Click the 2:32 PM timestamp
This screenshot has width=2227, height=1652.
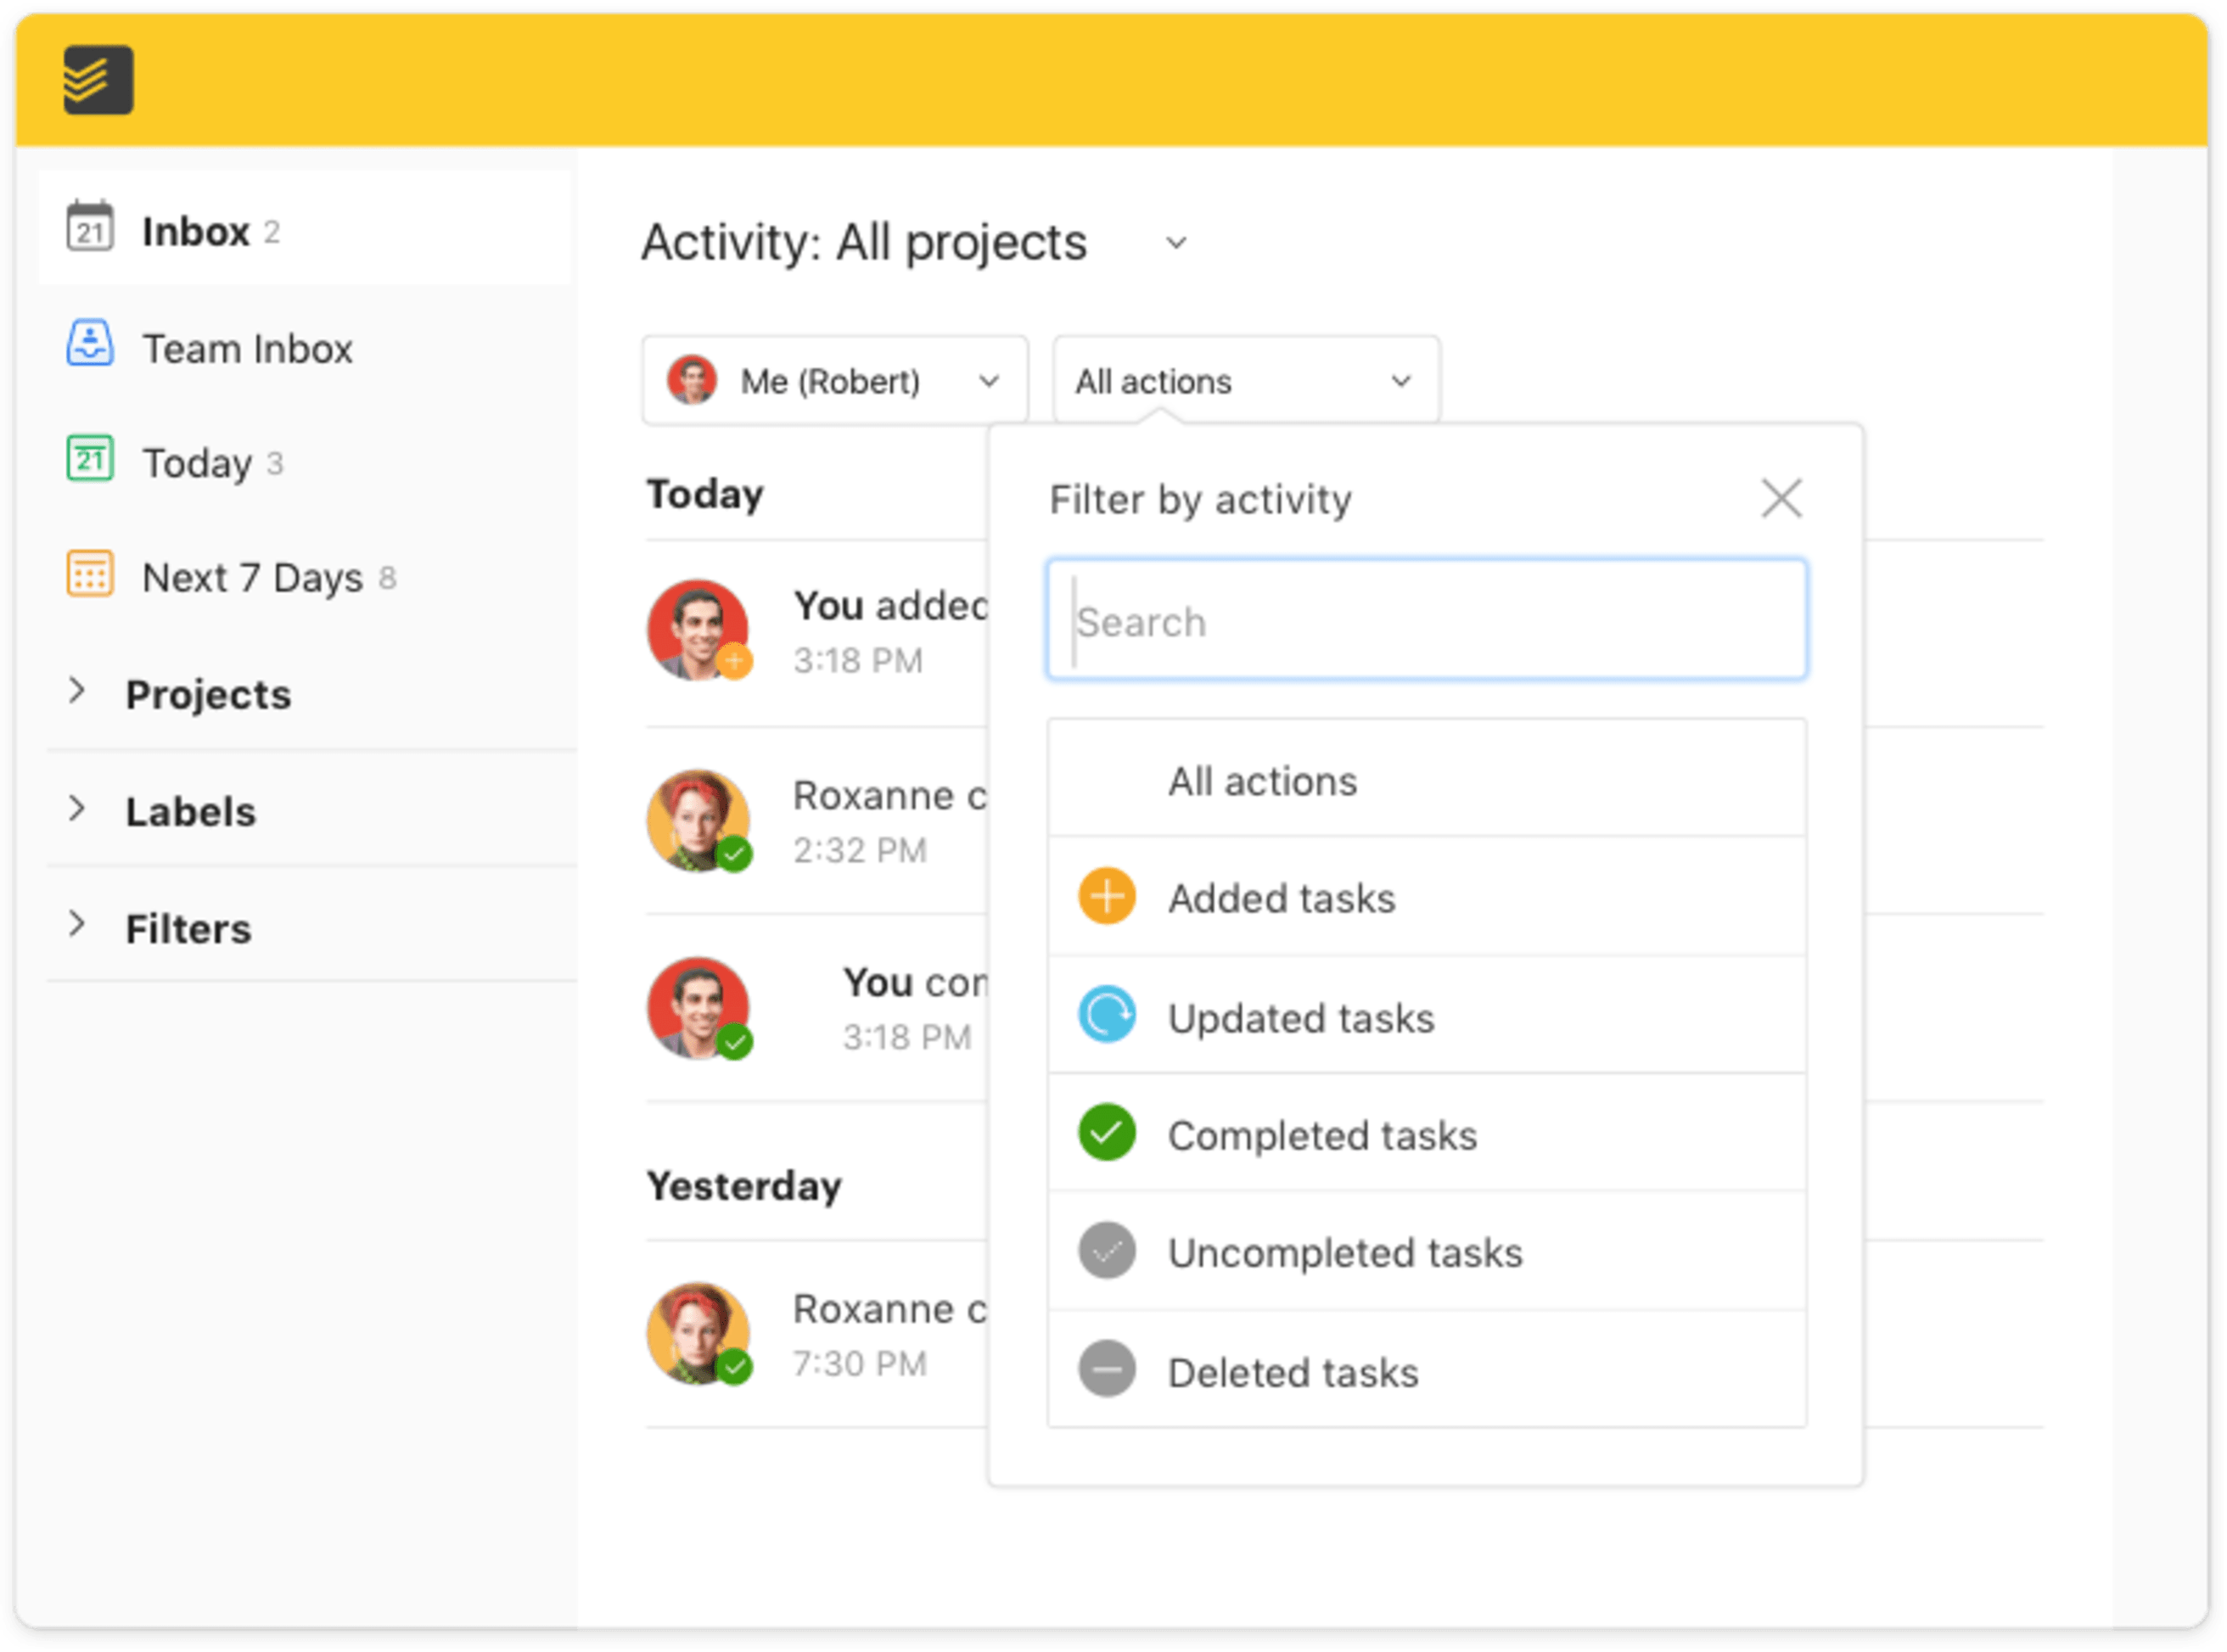point(860,850)
